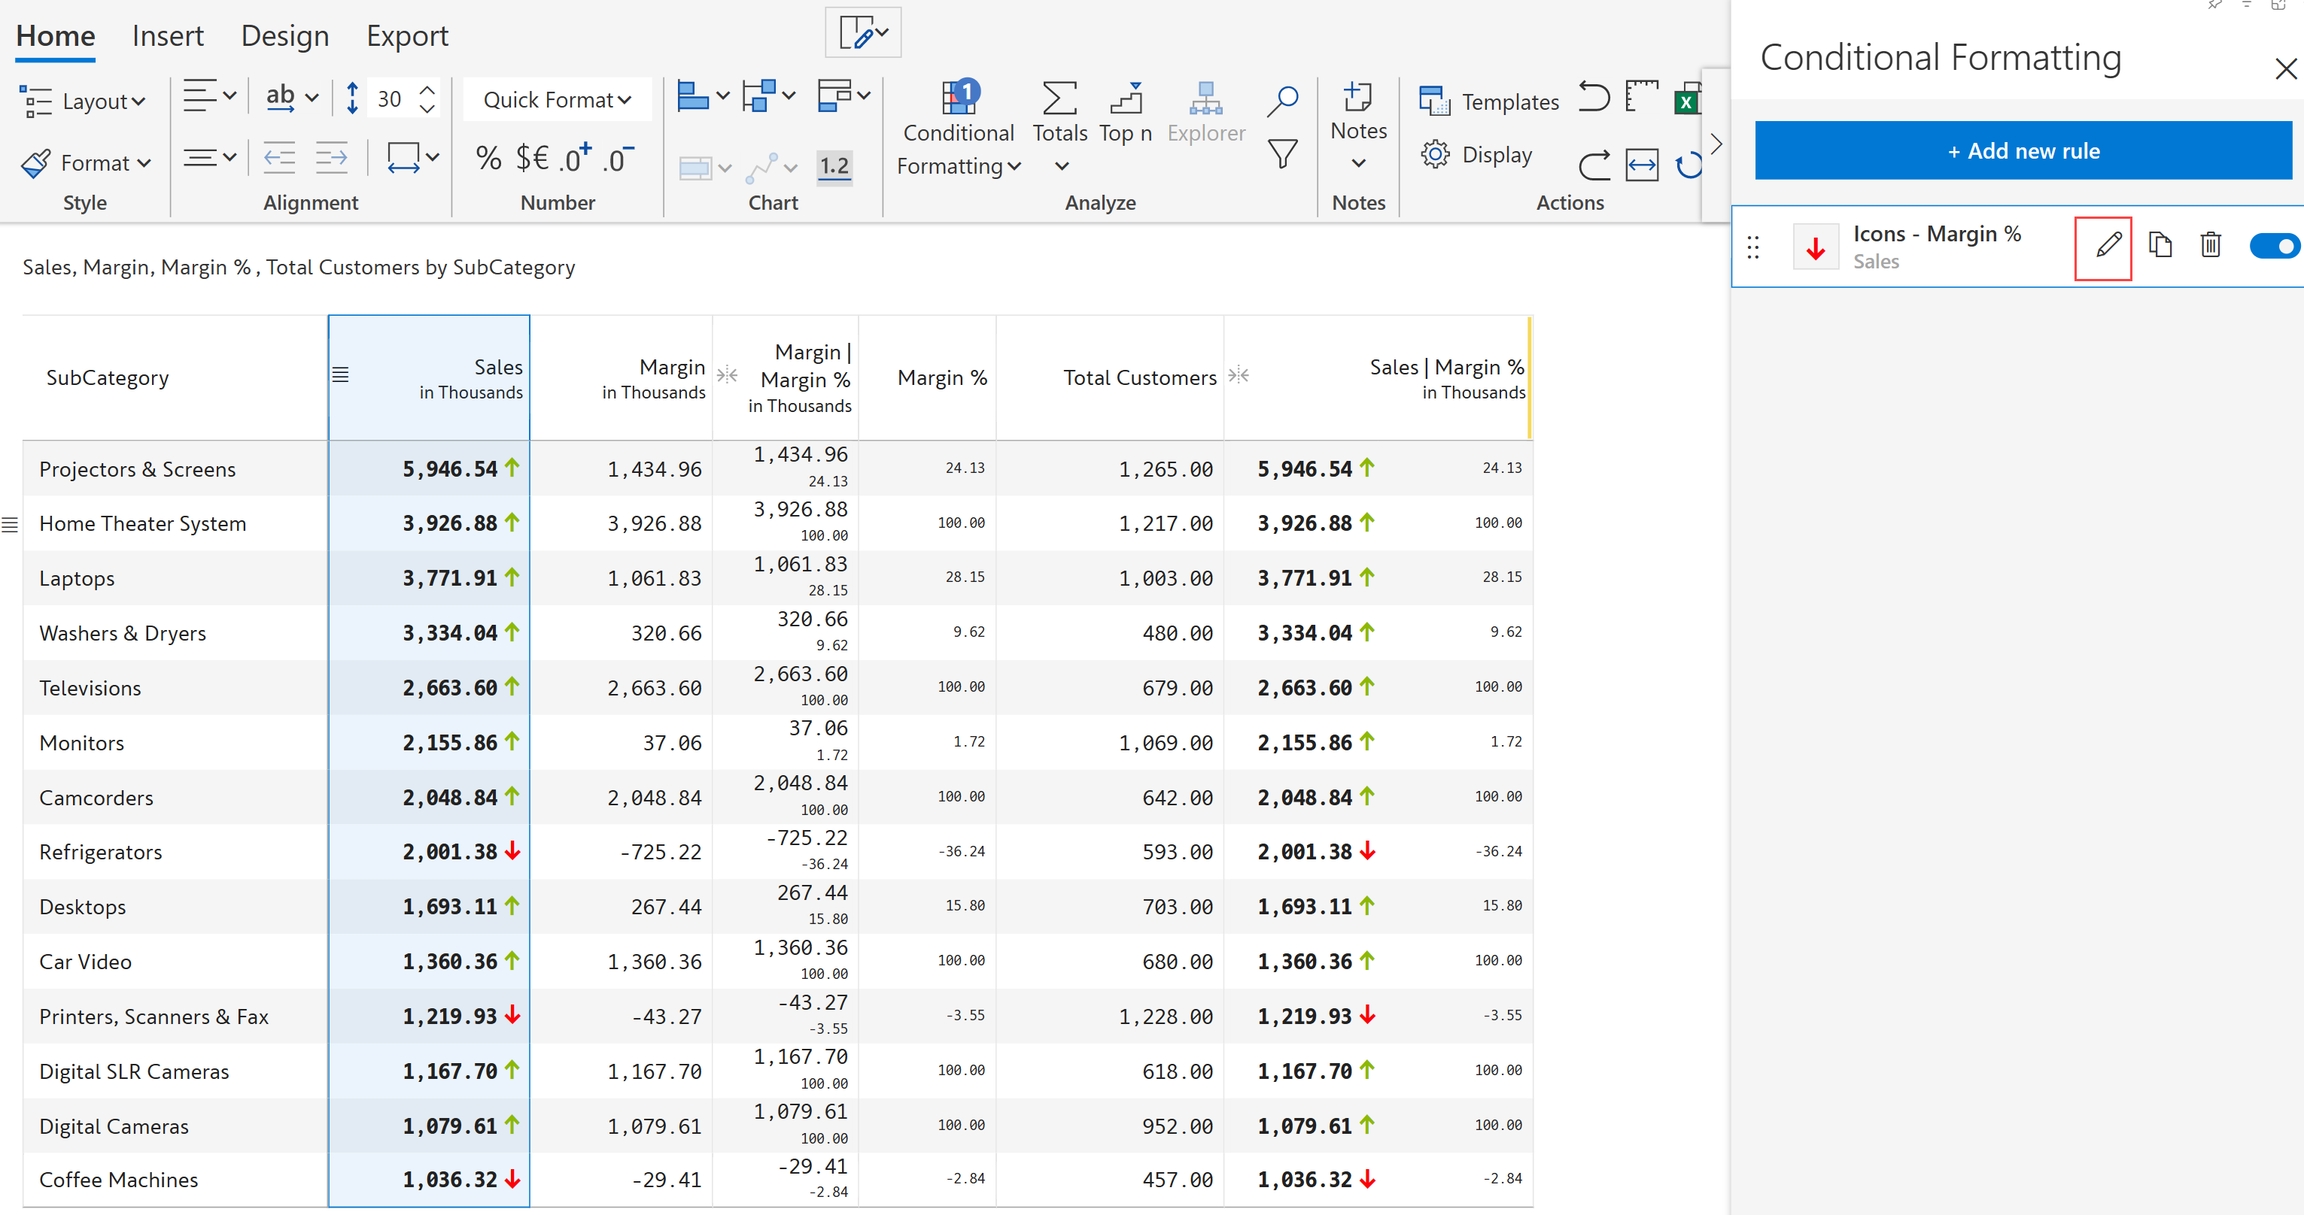The image size is (2304, 1215).
Task: Switch to the Insert tab
Action: pos(167,36)
